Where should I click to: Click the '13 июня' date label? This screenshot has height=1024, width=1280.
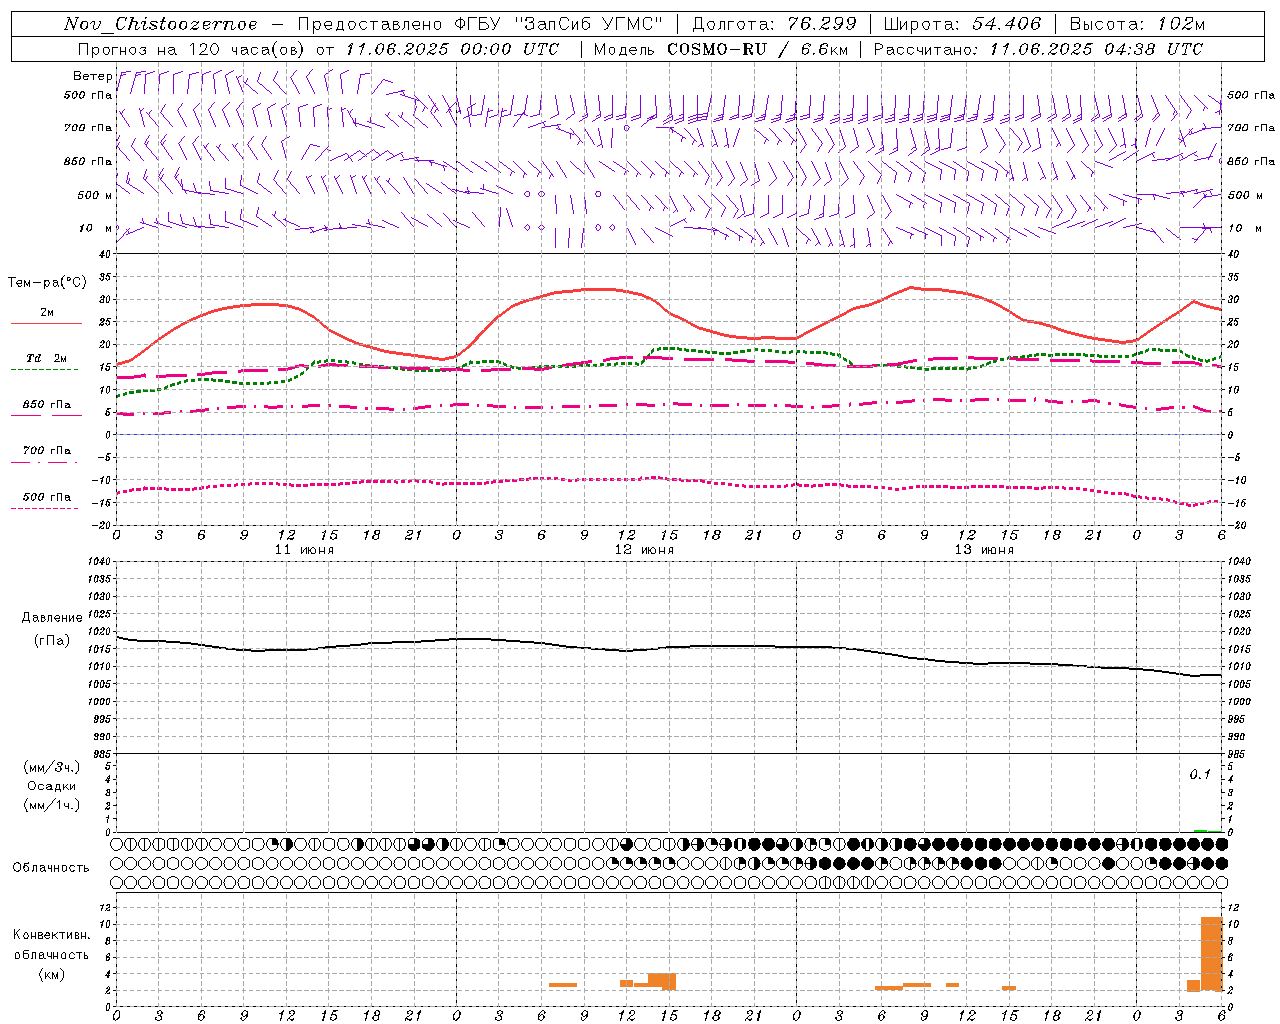[984, 550]
